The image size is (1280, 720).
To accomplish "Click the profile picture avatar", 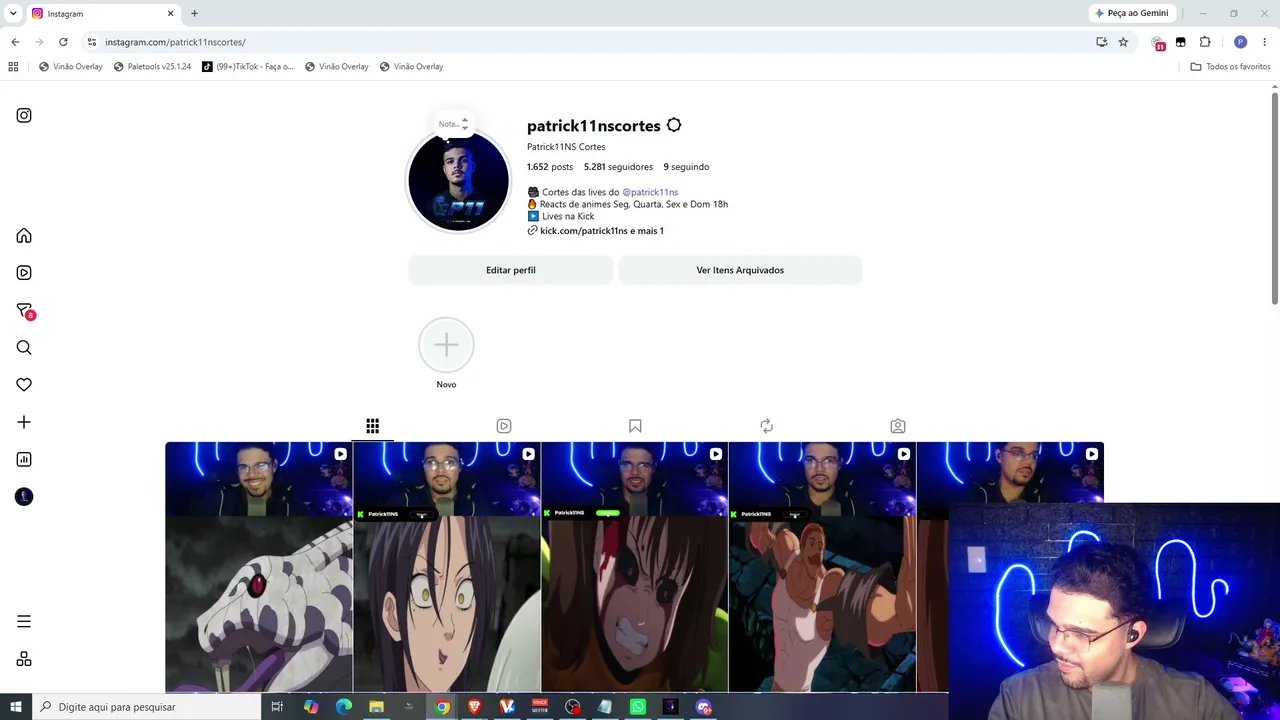I will pyautogui.click(x=458, y=182).
